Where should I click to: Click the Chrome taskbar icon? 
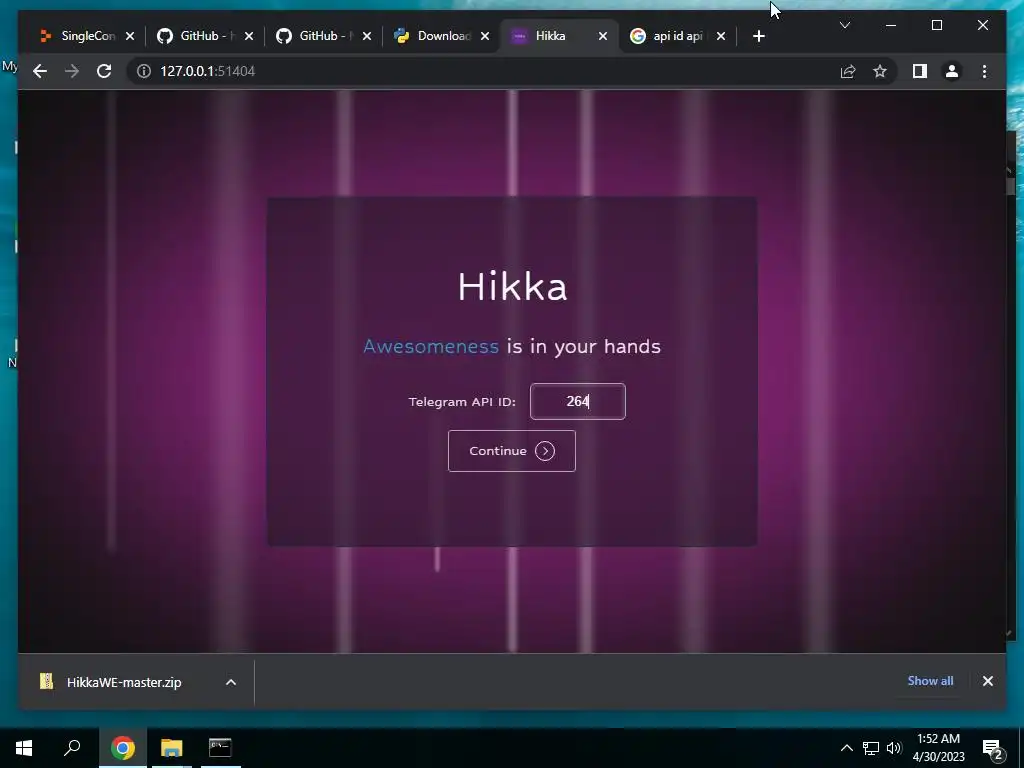click(122, 748)
